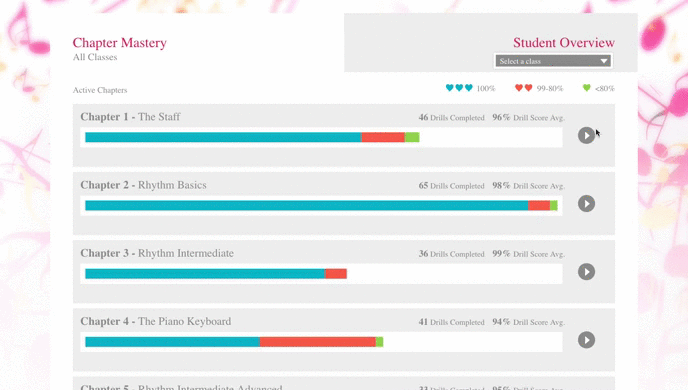The width and height of the screenshot is (688, 390).
Task: Click the blue segment of Chapter 1 bar
Action: (223, 137)
